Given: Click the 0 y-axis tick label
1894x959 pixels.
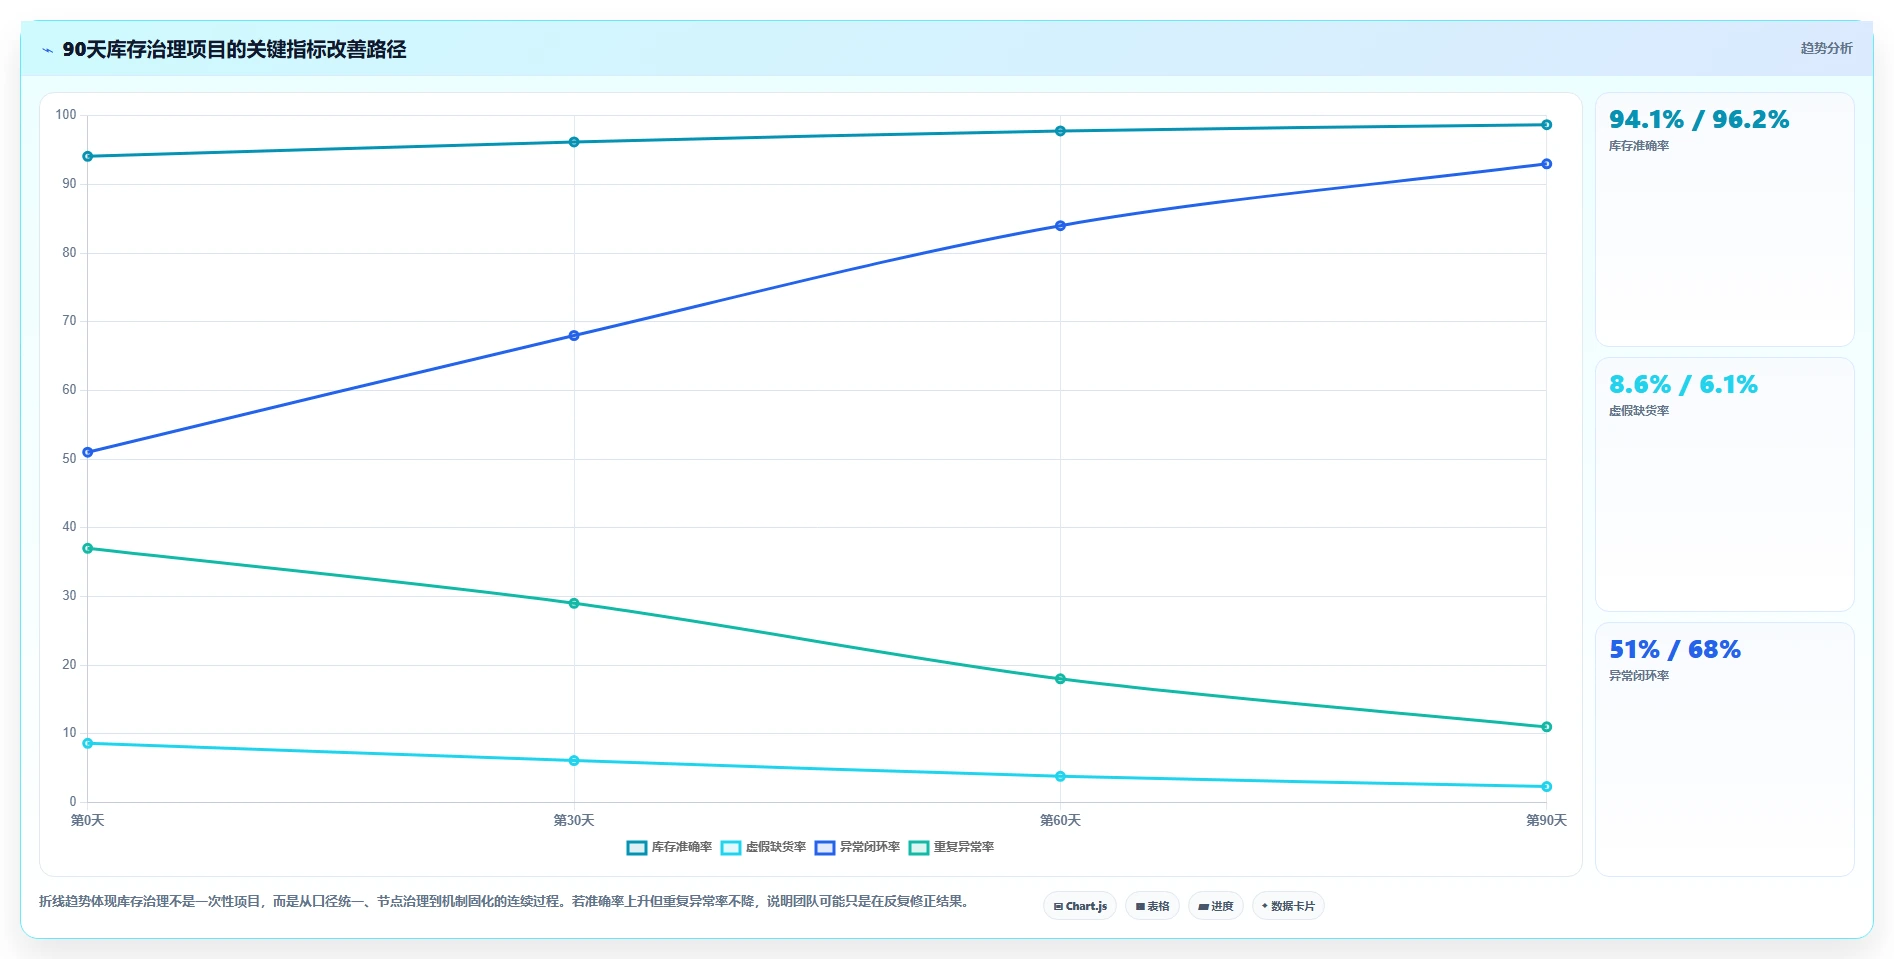Looking at the screenshot, I should pos(73,802).
